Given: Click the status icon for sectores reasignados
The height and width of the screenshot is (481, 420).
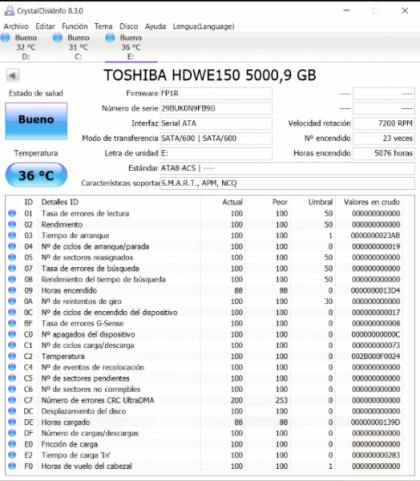Looking at the screenshot, I should (x=12, y=257).
